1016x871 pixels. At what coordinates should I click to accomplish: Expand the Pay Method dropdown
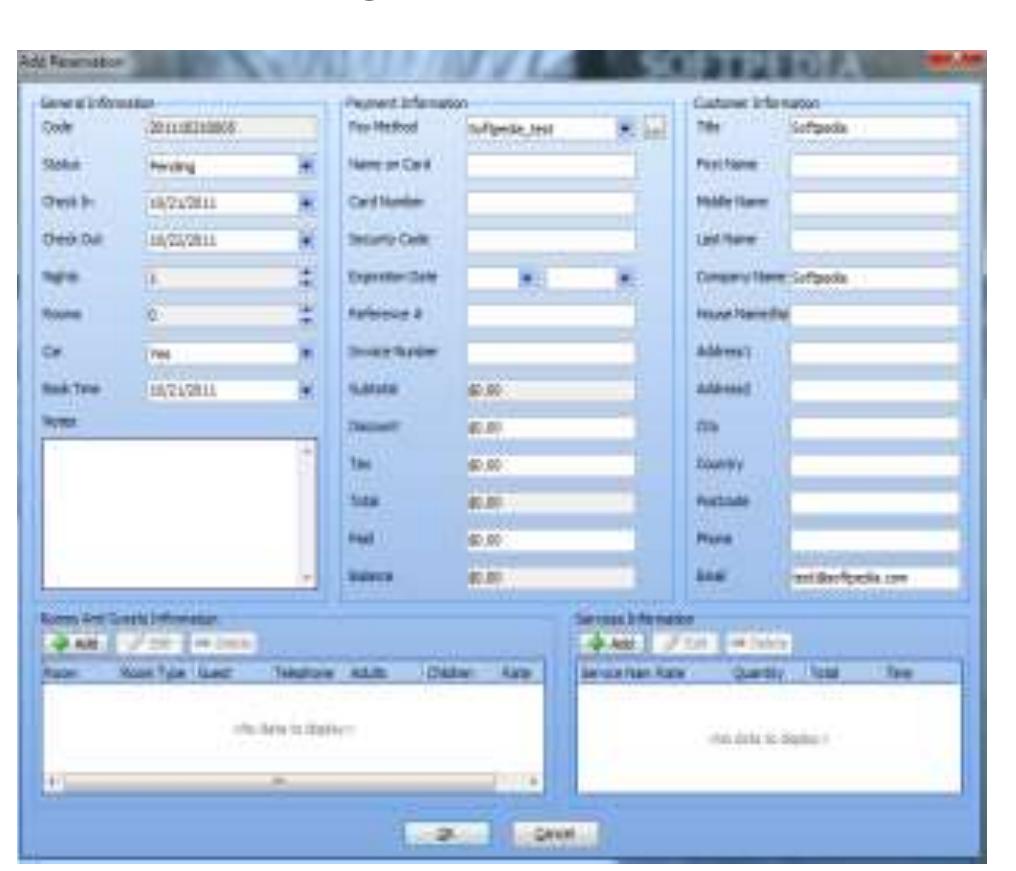pyautogui.click(x=625, y=128)
